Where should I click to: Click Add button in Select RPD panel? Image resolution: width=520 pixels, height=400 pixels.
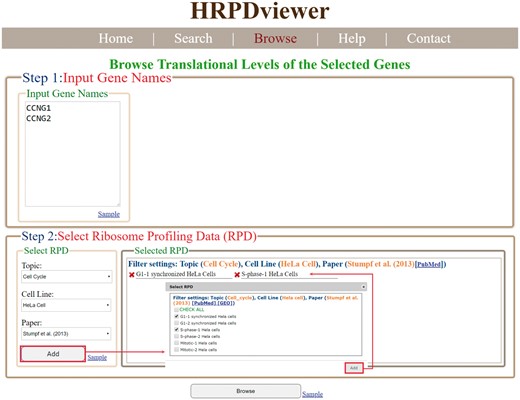53,354
